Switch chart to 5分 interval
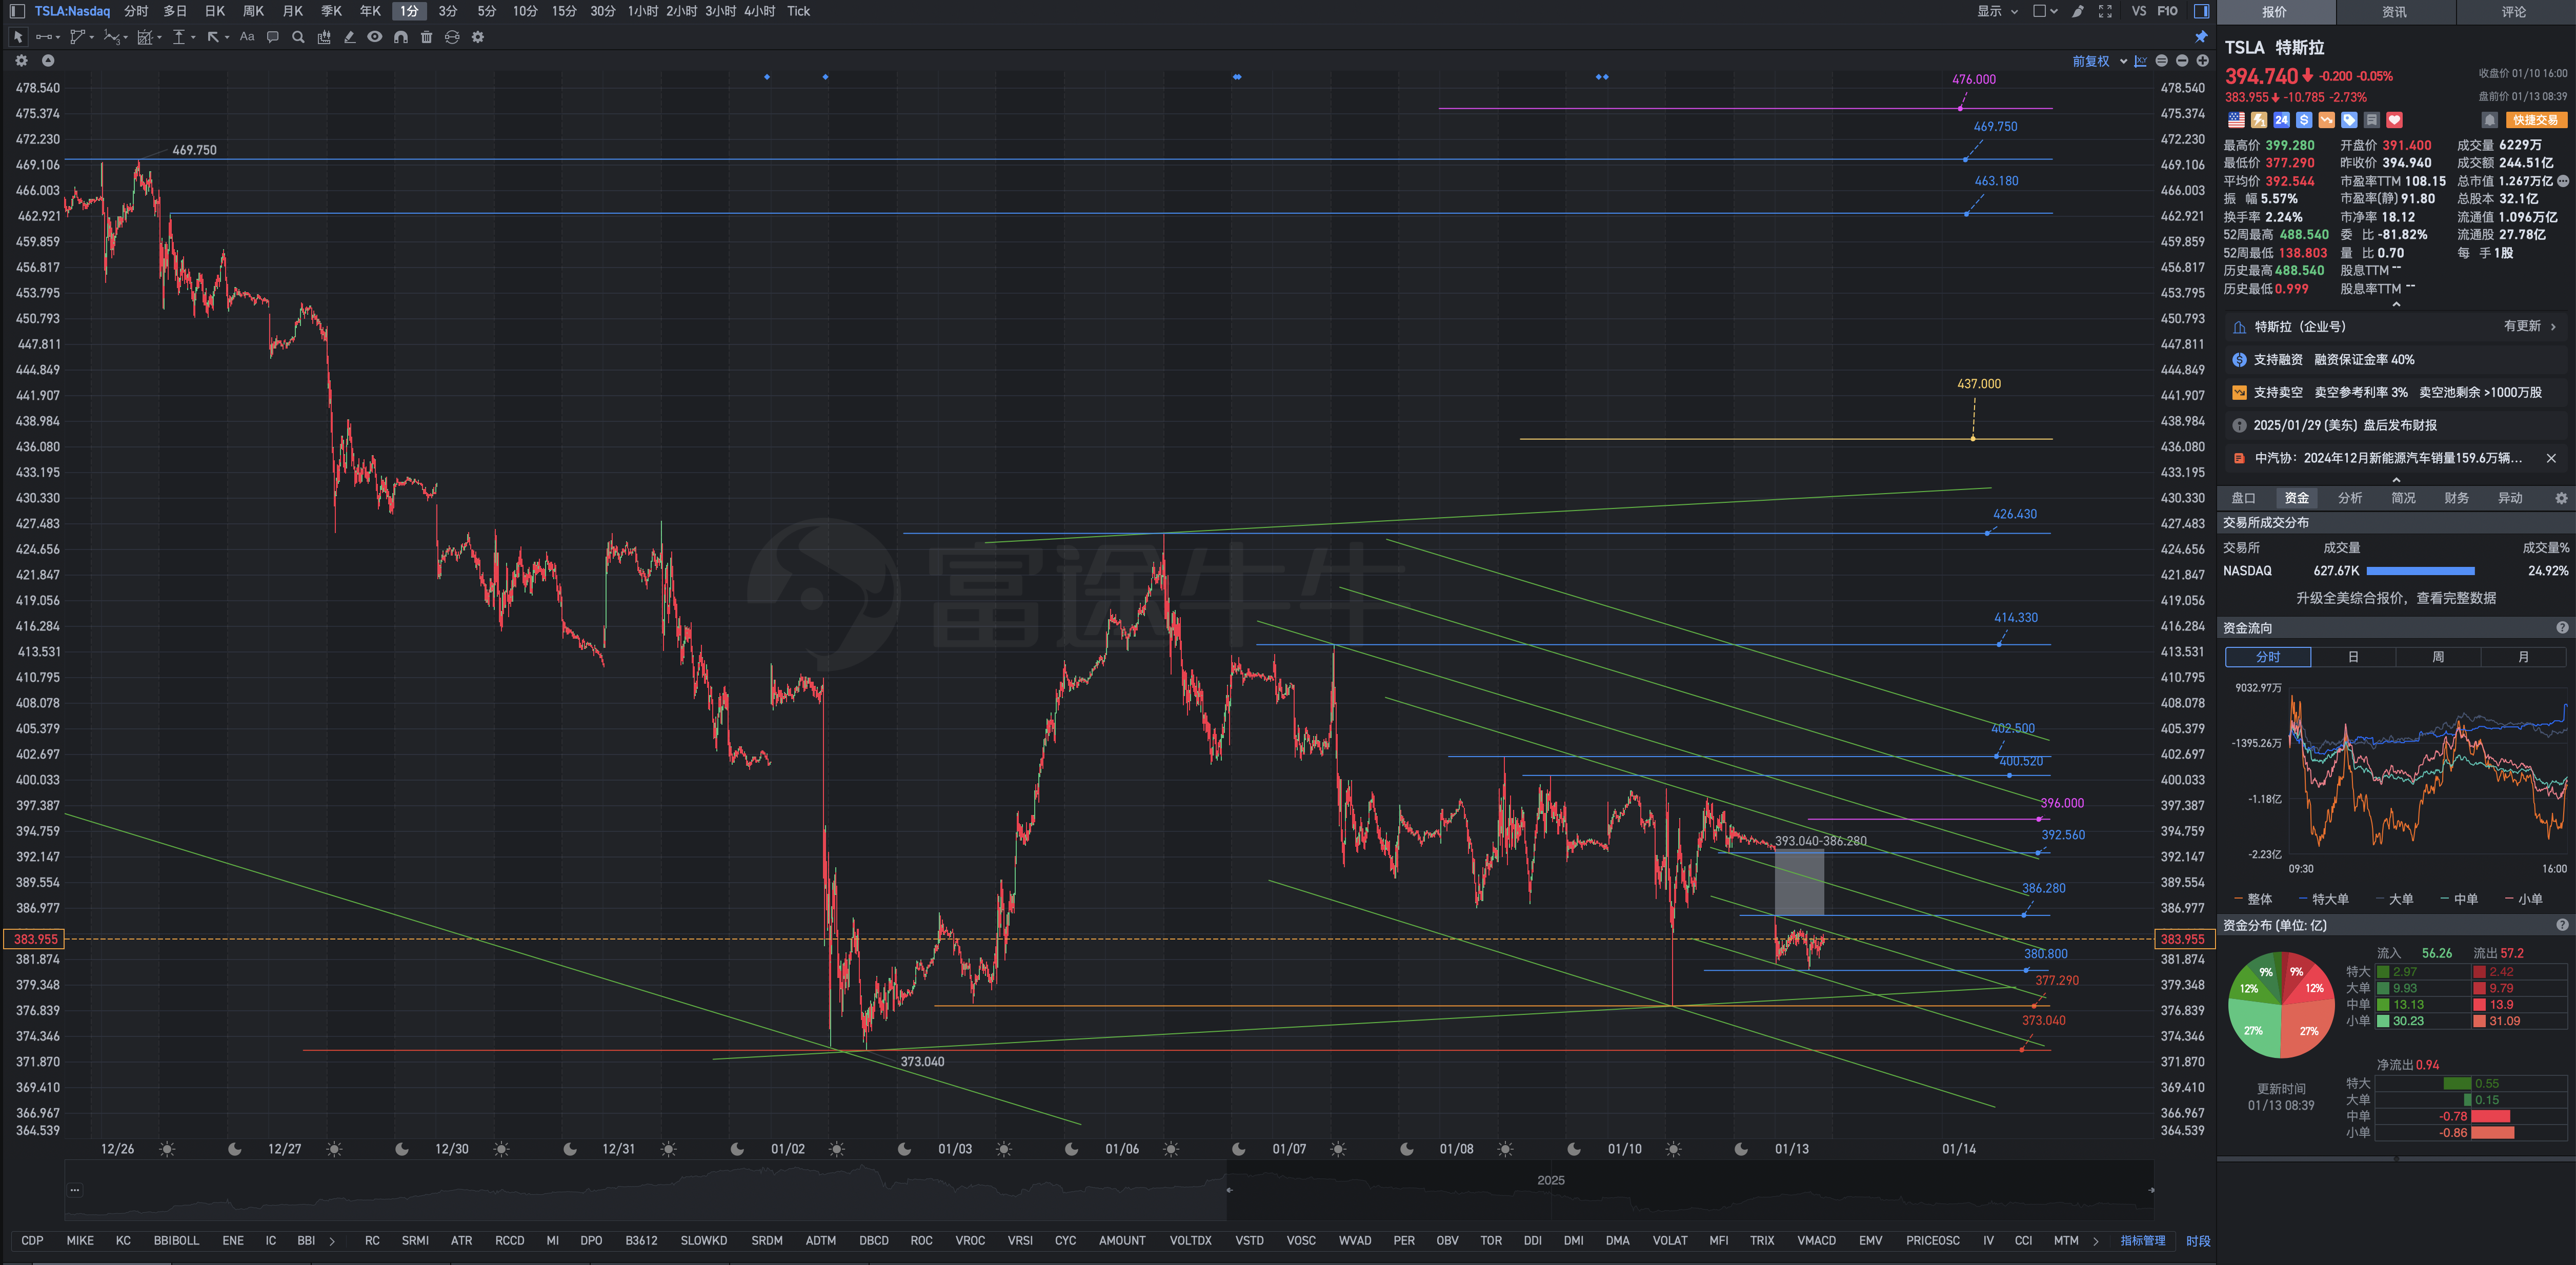2576x1265 pixels. coord(486,11)
